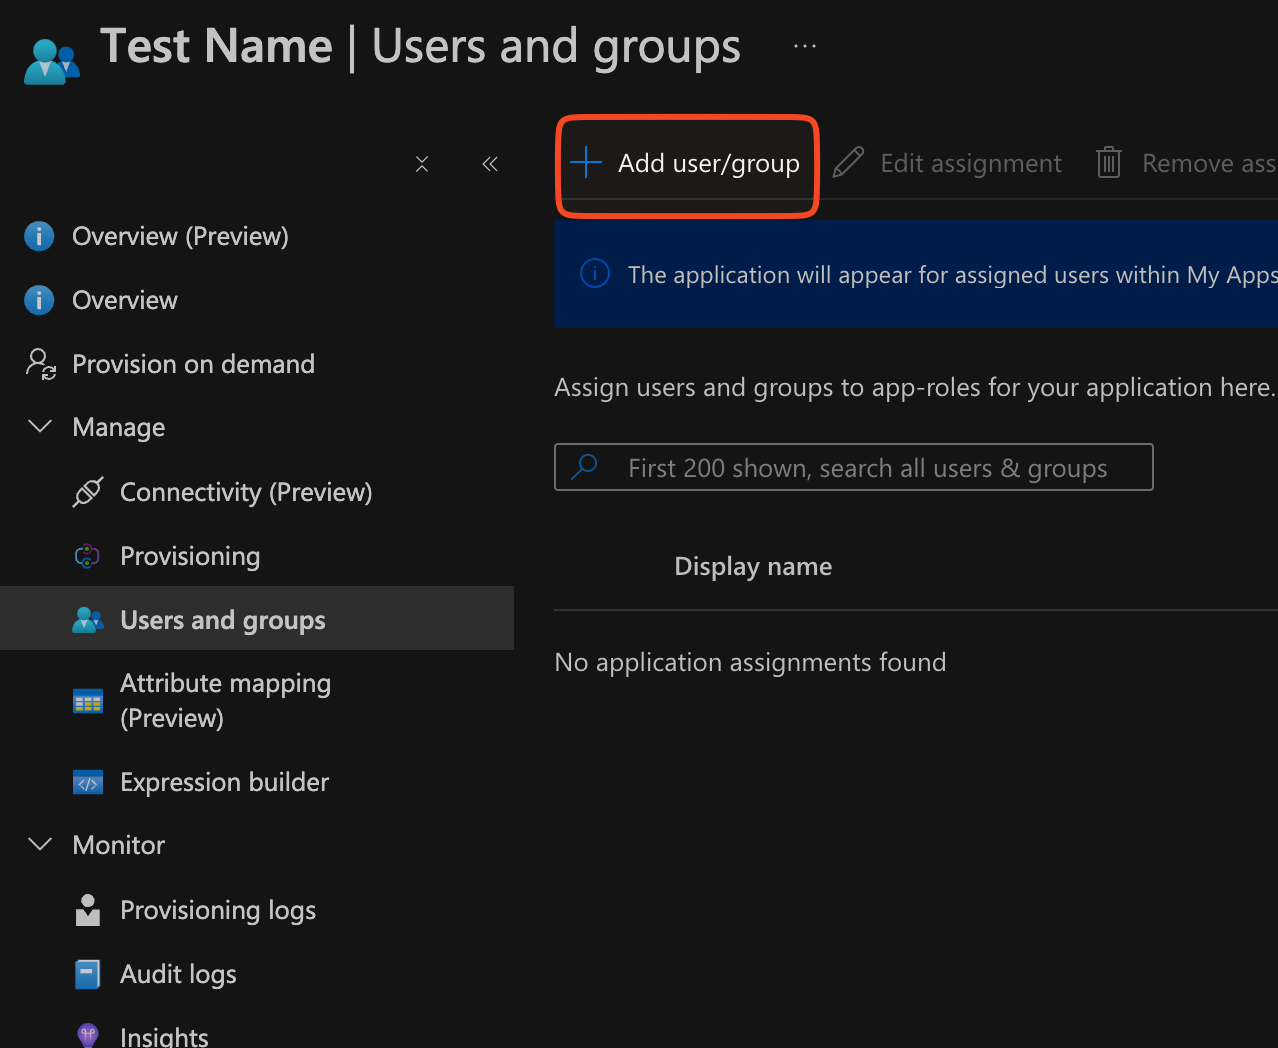Image resolution: width=1278 pixels, height=1048 pixels.
Task: Click the Attribute mapping table icon
Action: pyautogui.click(x=88, y=701)
